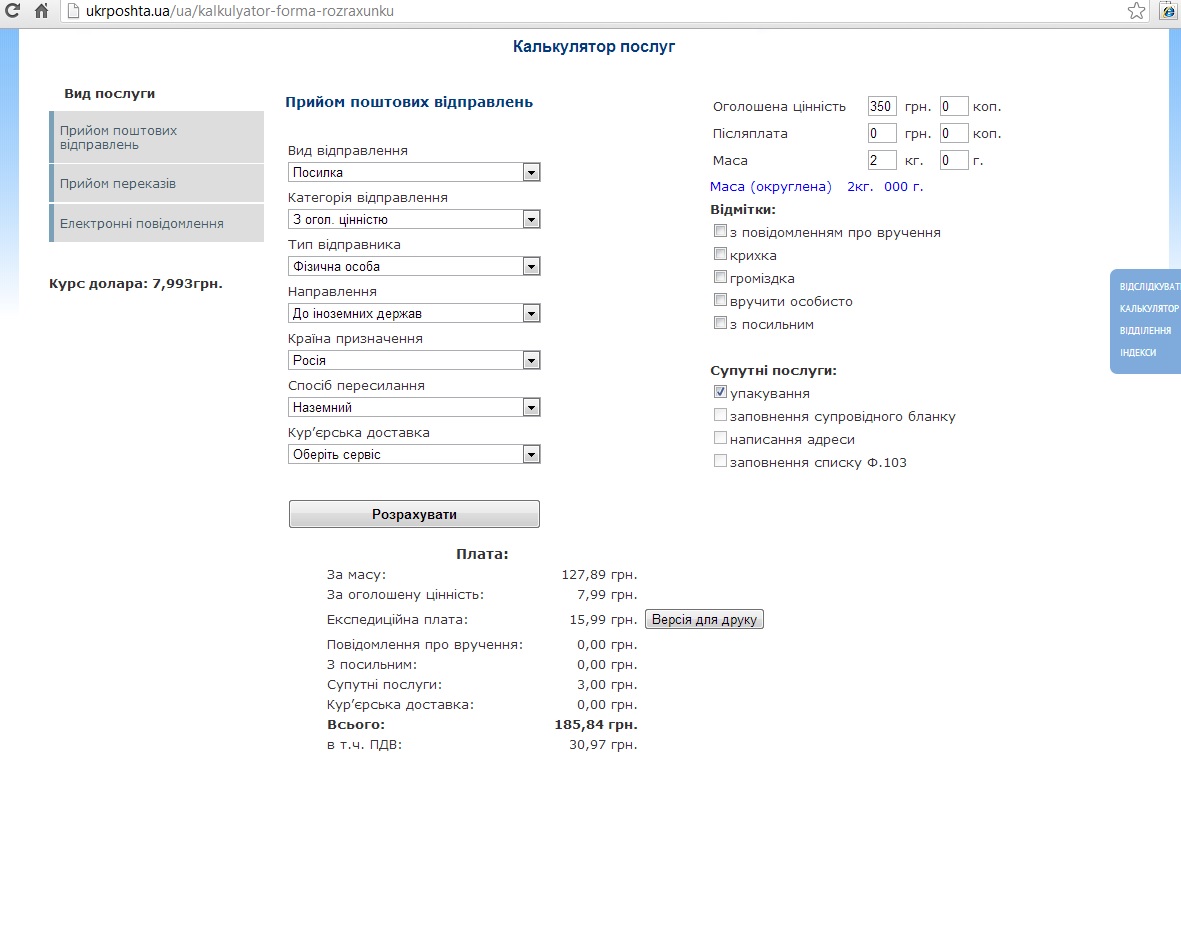Click the ПДВ value 30,97 грн.

[603, 745]
